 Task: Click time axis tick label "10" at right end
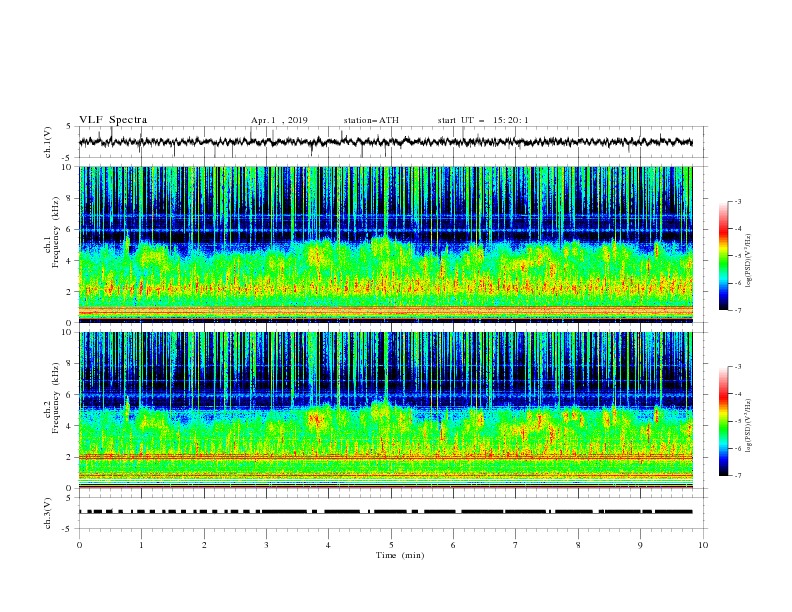tap(703, 545)
